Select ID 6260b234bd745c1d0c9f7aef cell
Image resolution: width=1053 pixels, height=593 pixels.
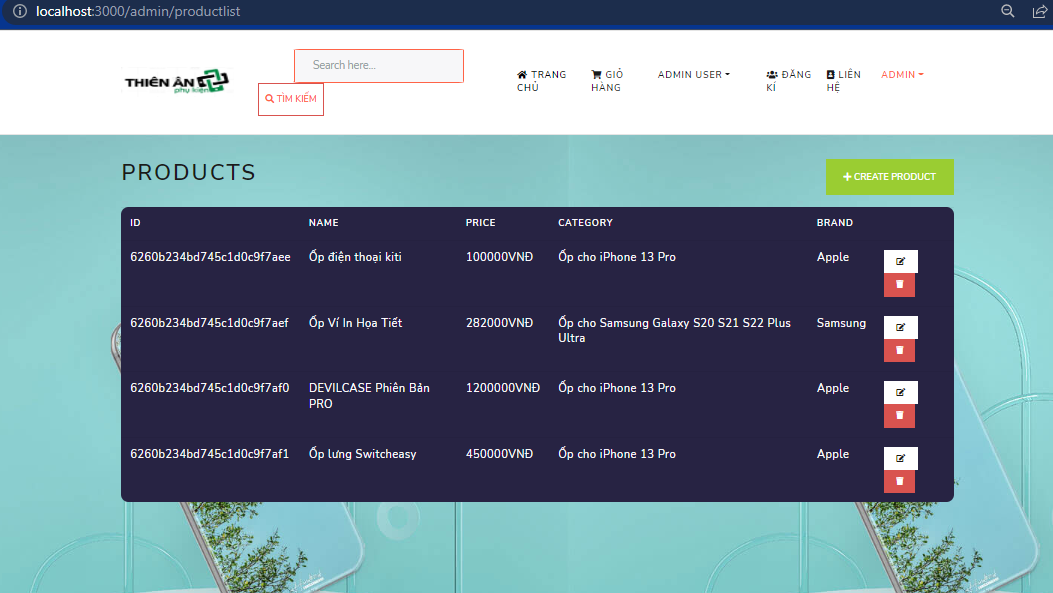click(210, 322)
